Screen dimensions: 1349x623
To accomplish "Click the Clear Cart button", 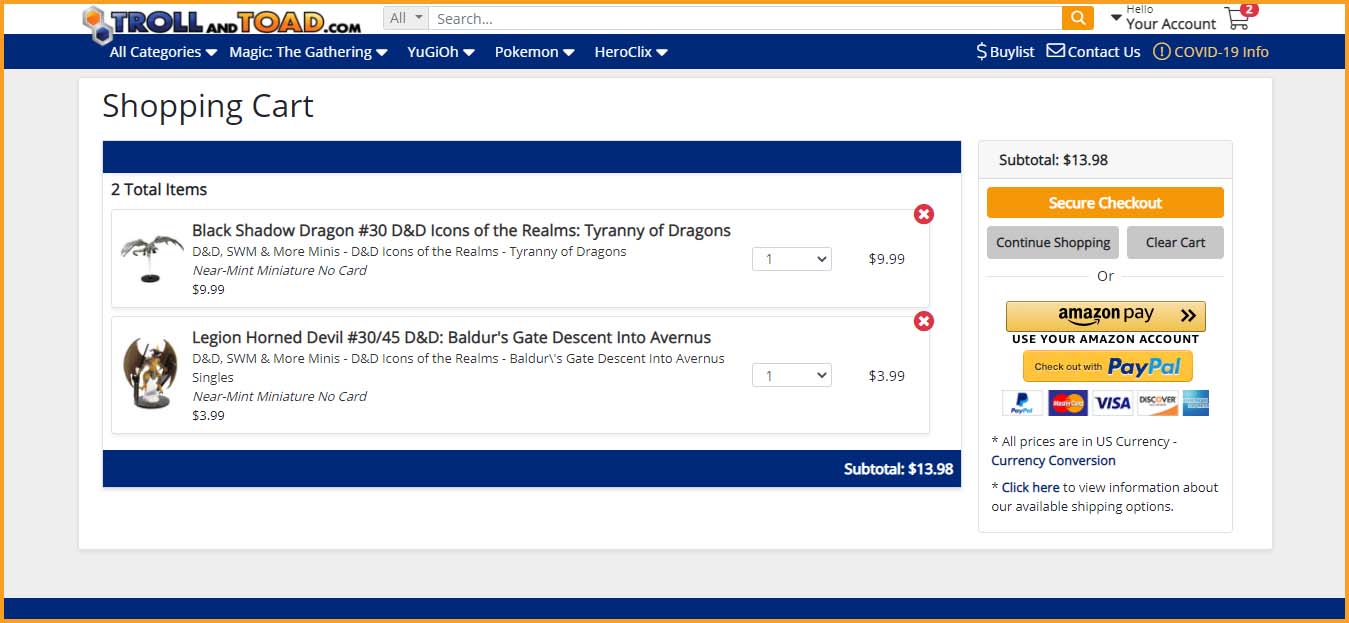I will [x=1175, y=242].
